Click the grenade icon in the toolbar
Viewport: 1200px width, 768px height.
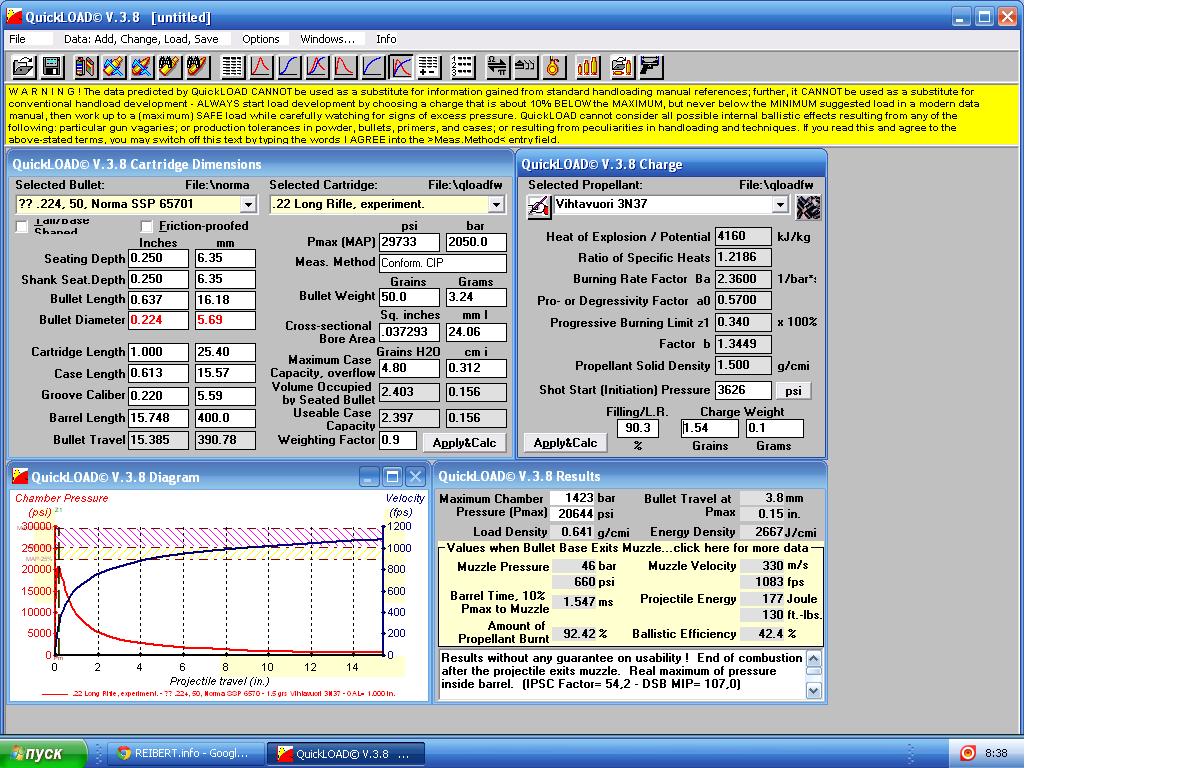[553, 67]
